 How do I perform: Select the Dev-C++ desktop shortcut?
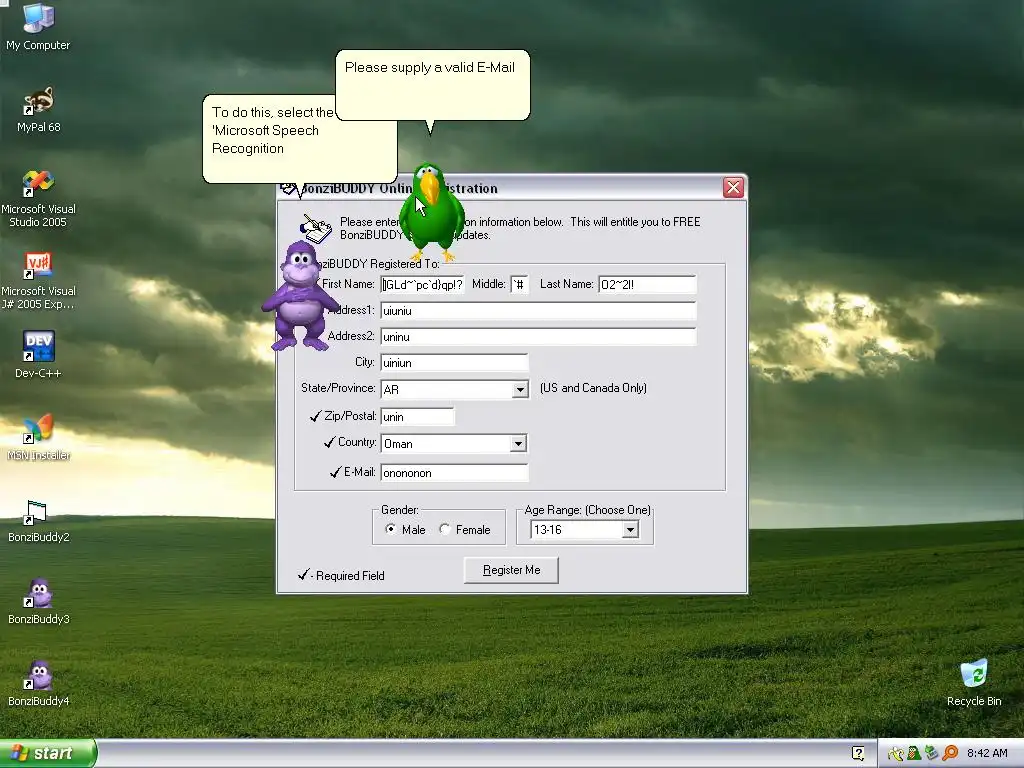click(38, 355)
